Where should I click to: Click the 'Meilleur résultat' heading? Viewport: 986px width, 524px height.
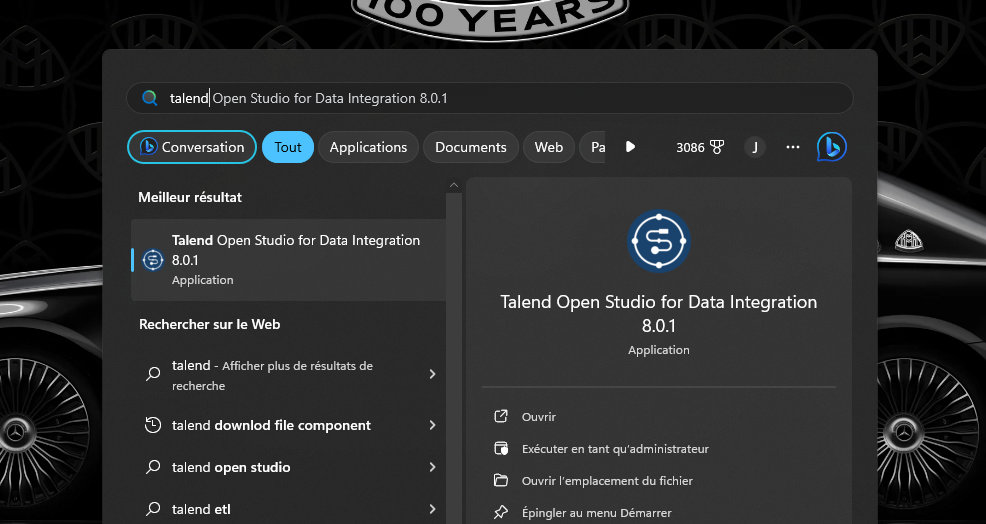pos(190,197)
